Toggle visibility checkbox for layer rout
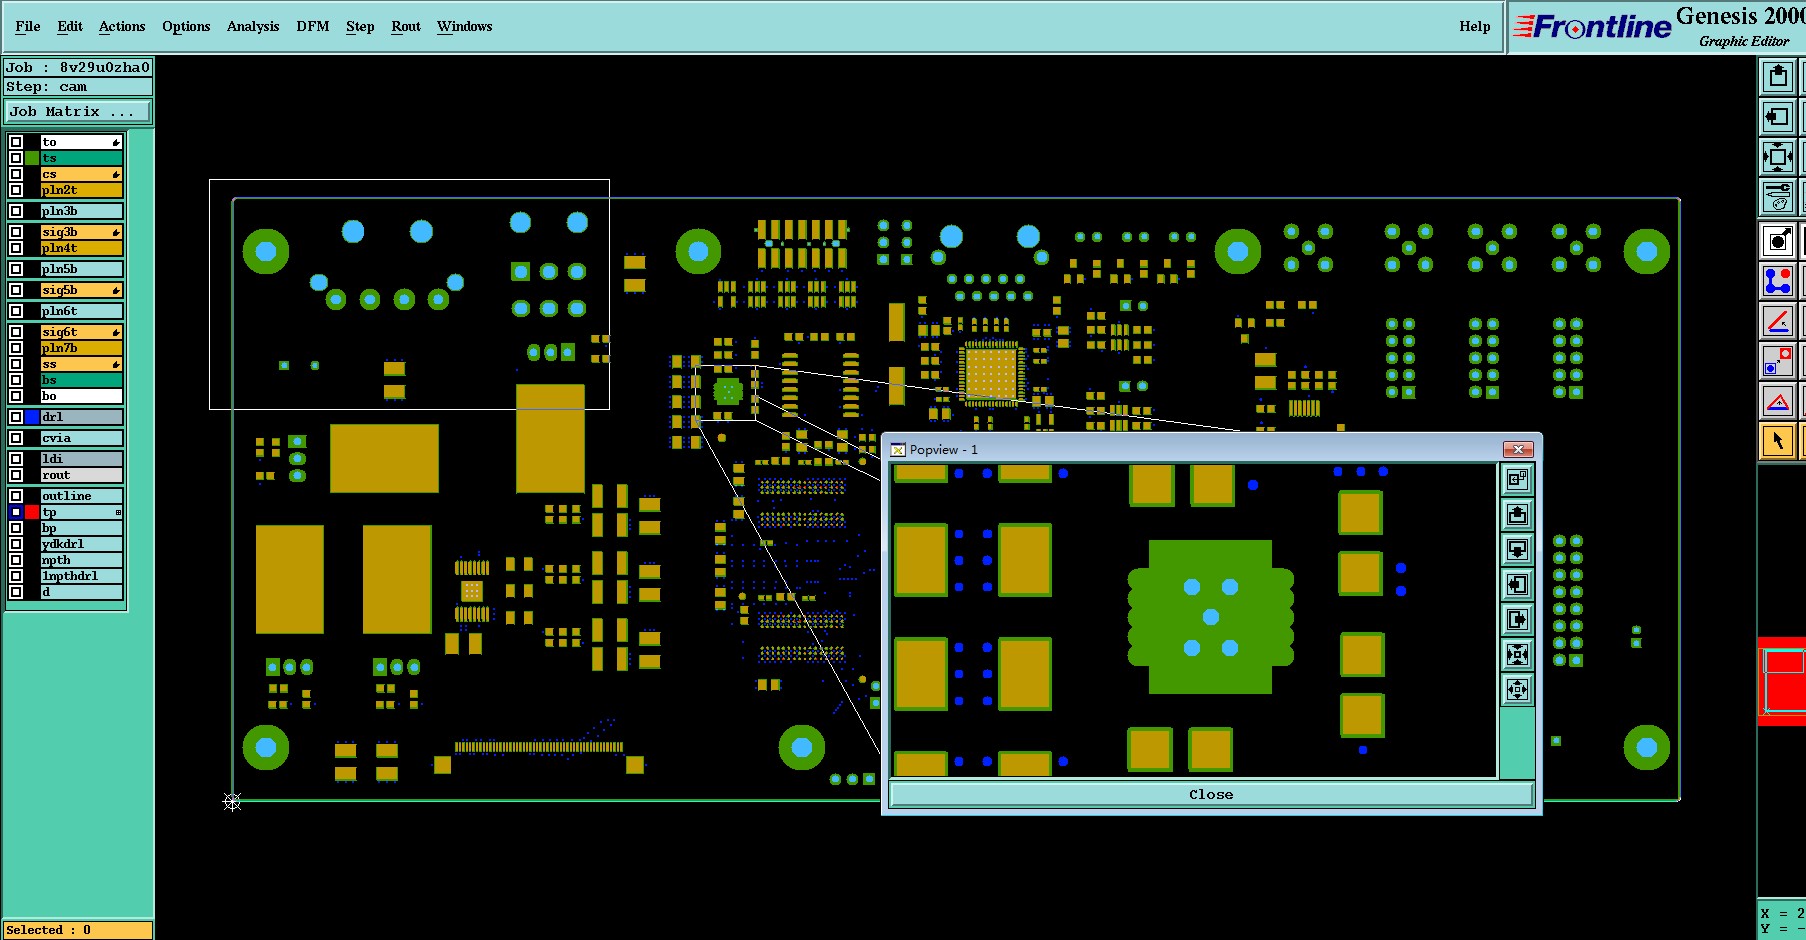1806x940 pixels. tap(16, 475)
